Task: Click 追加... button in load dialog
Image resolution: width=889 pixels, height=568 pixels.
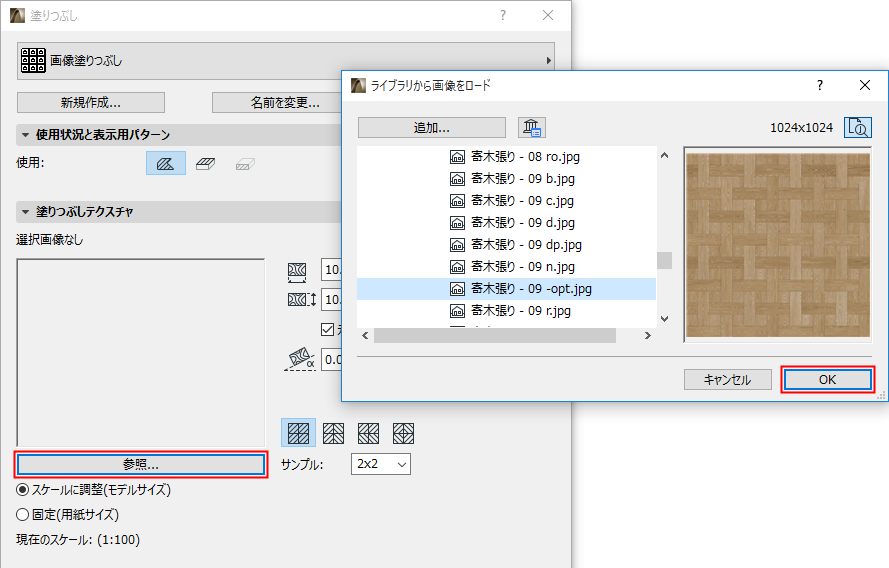Action: click(431, 128)
